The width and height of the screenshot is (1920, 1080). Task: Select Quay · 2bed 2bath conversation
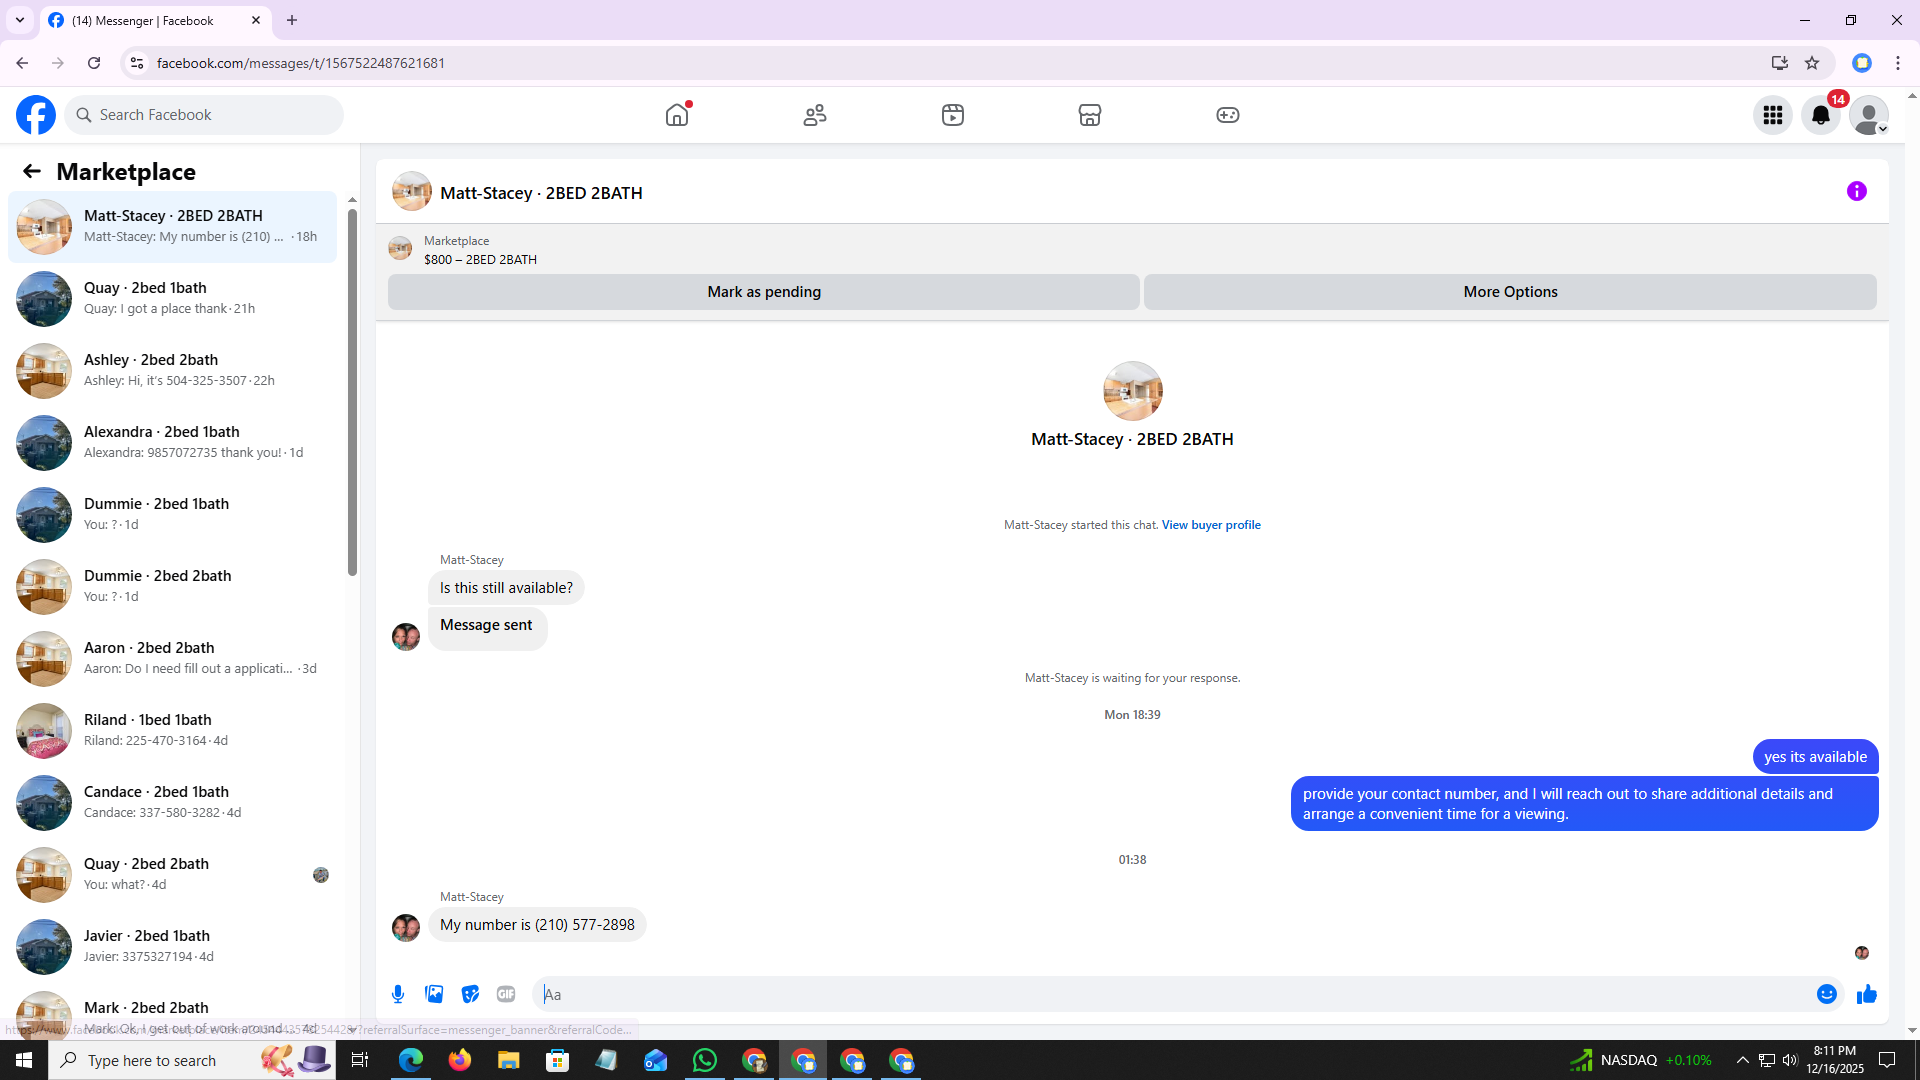(172, 875)
